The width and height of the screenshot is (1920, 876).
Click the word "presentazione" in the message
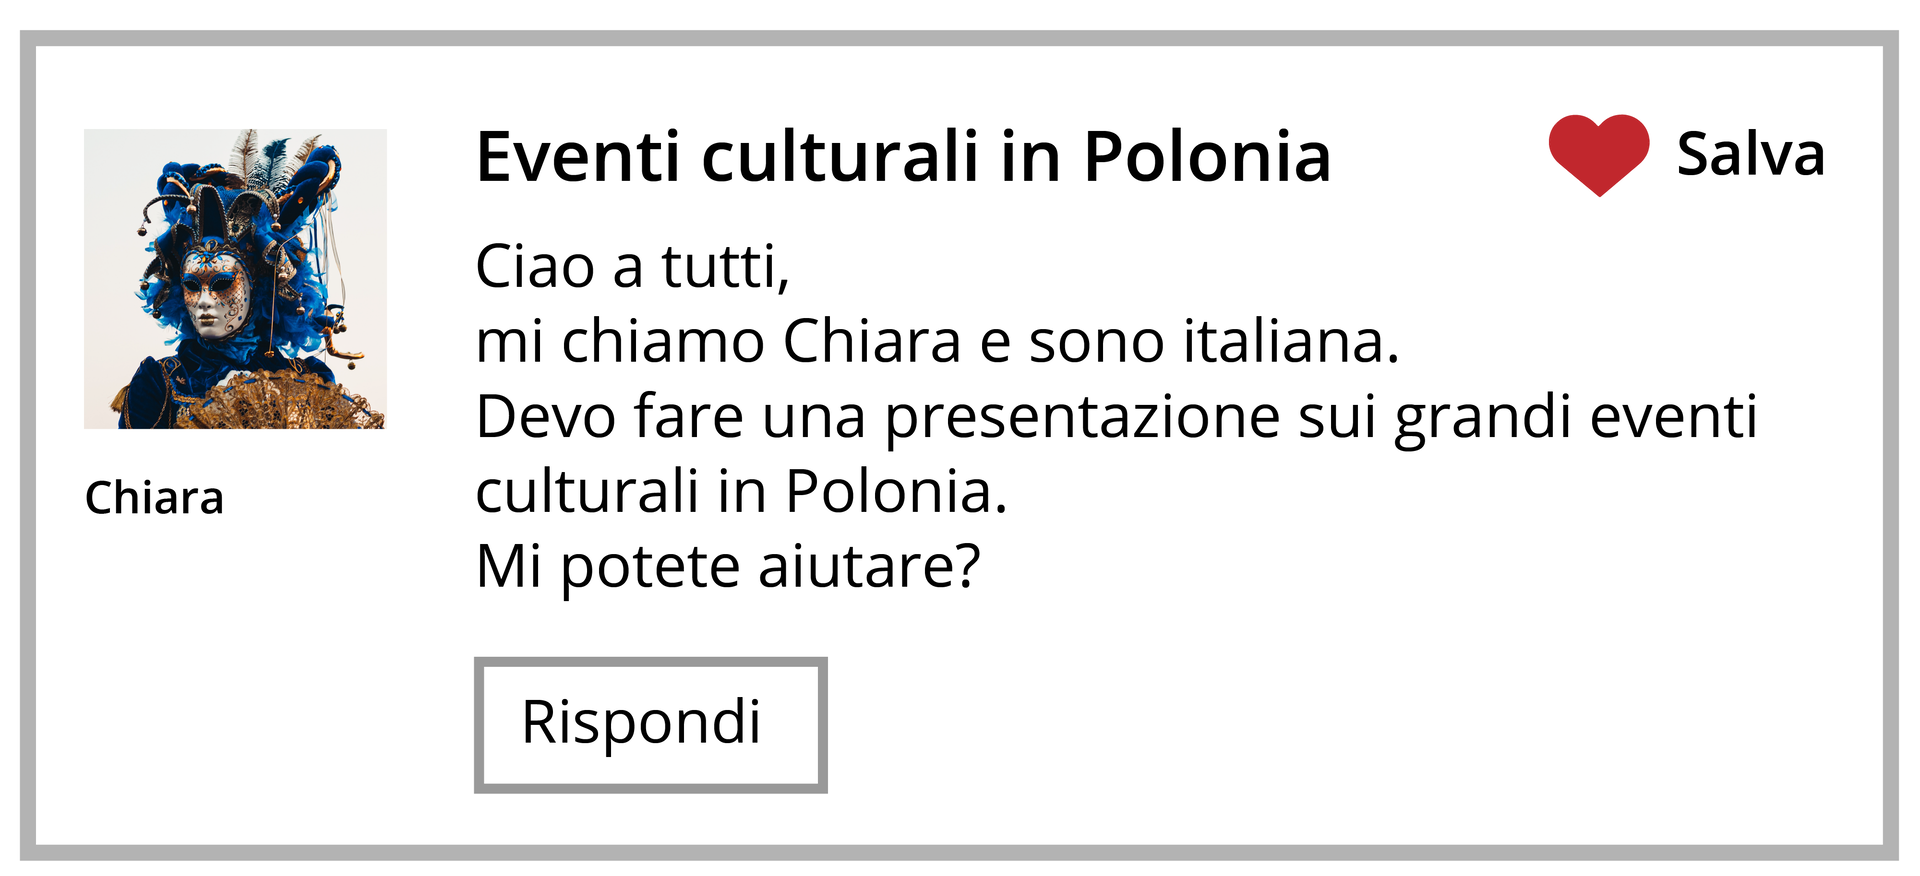(x=1082, y=417)
